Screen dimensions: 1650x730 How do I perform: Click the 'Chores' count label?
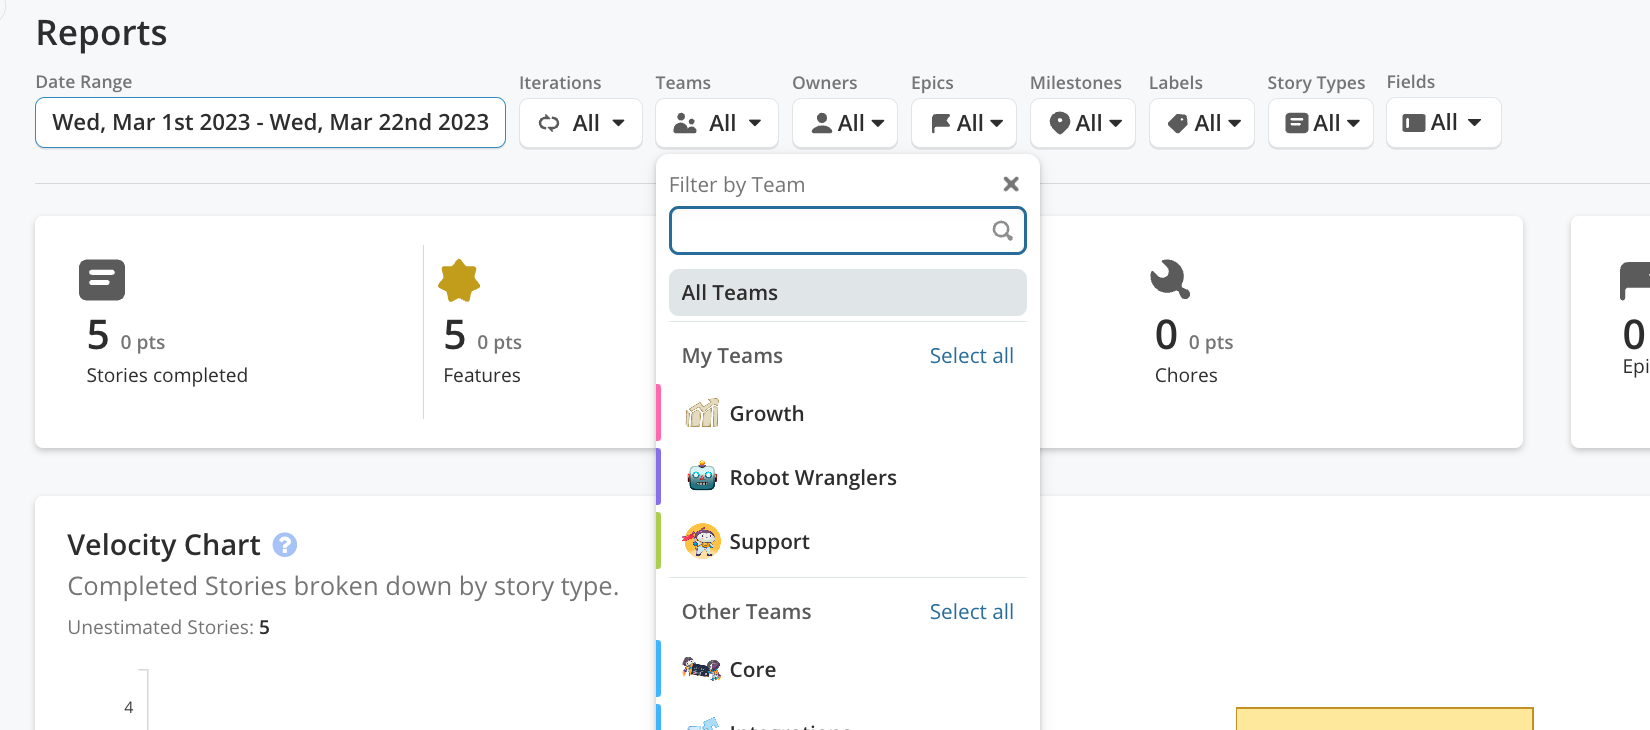pos(1186,375)
